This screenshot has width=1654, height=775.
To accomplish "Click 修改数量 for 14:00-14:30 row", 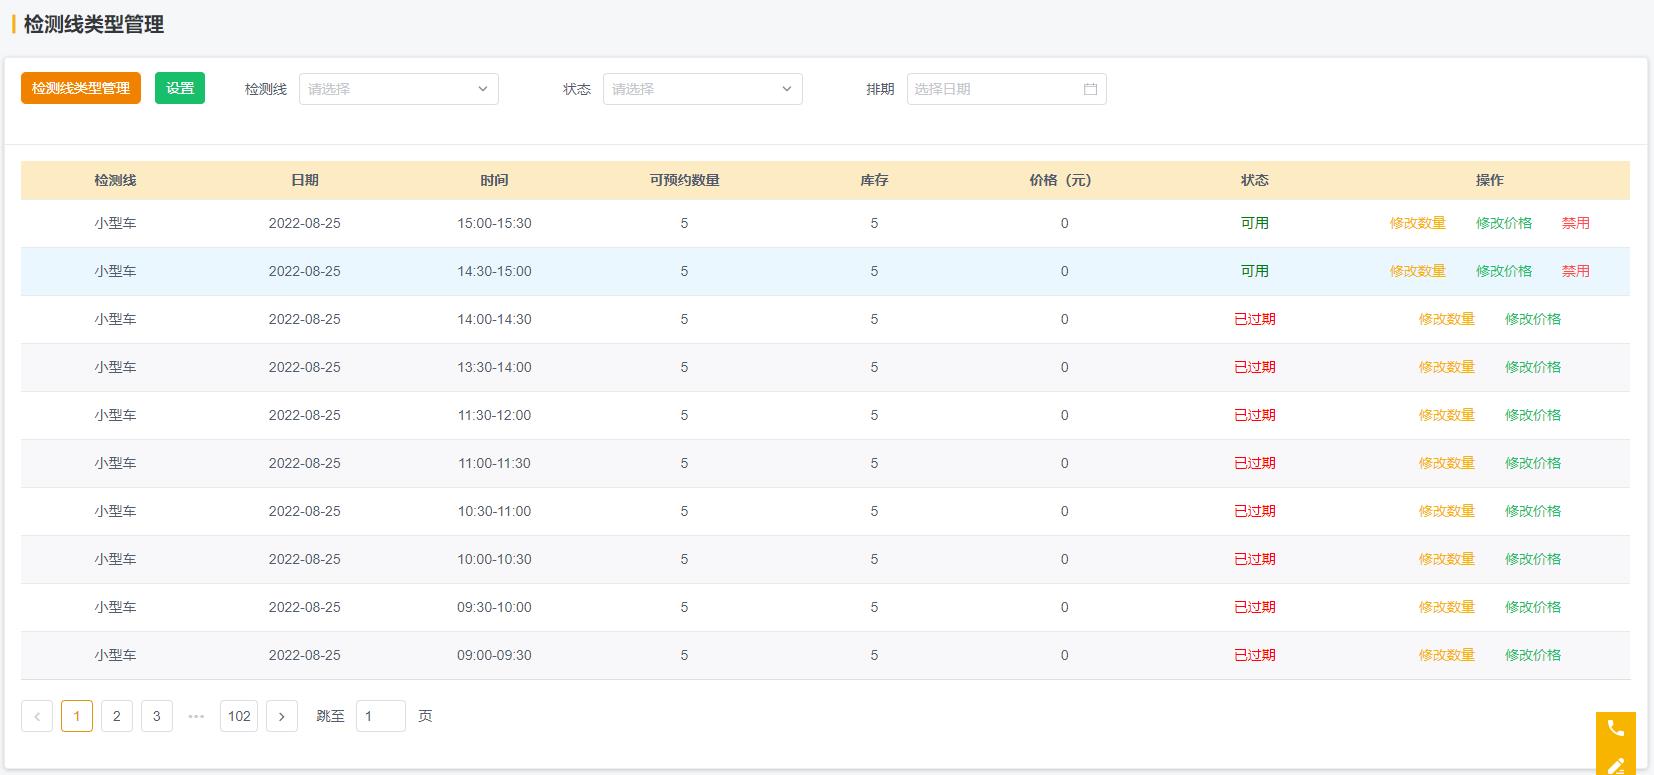I will click(x=1447, y=319).
